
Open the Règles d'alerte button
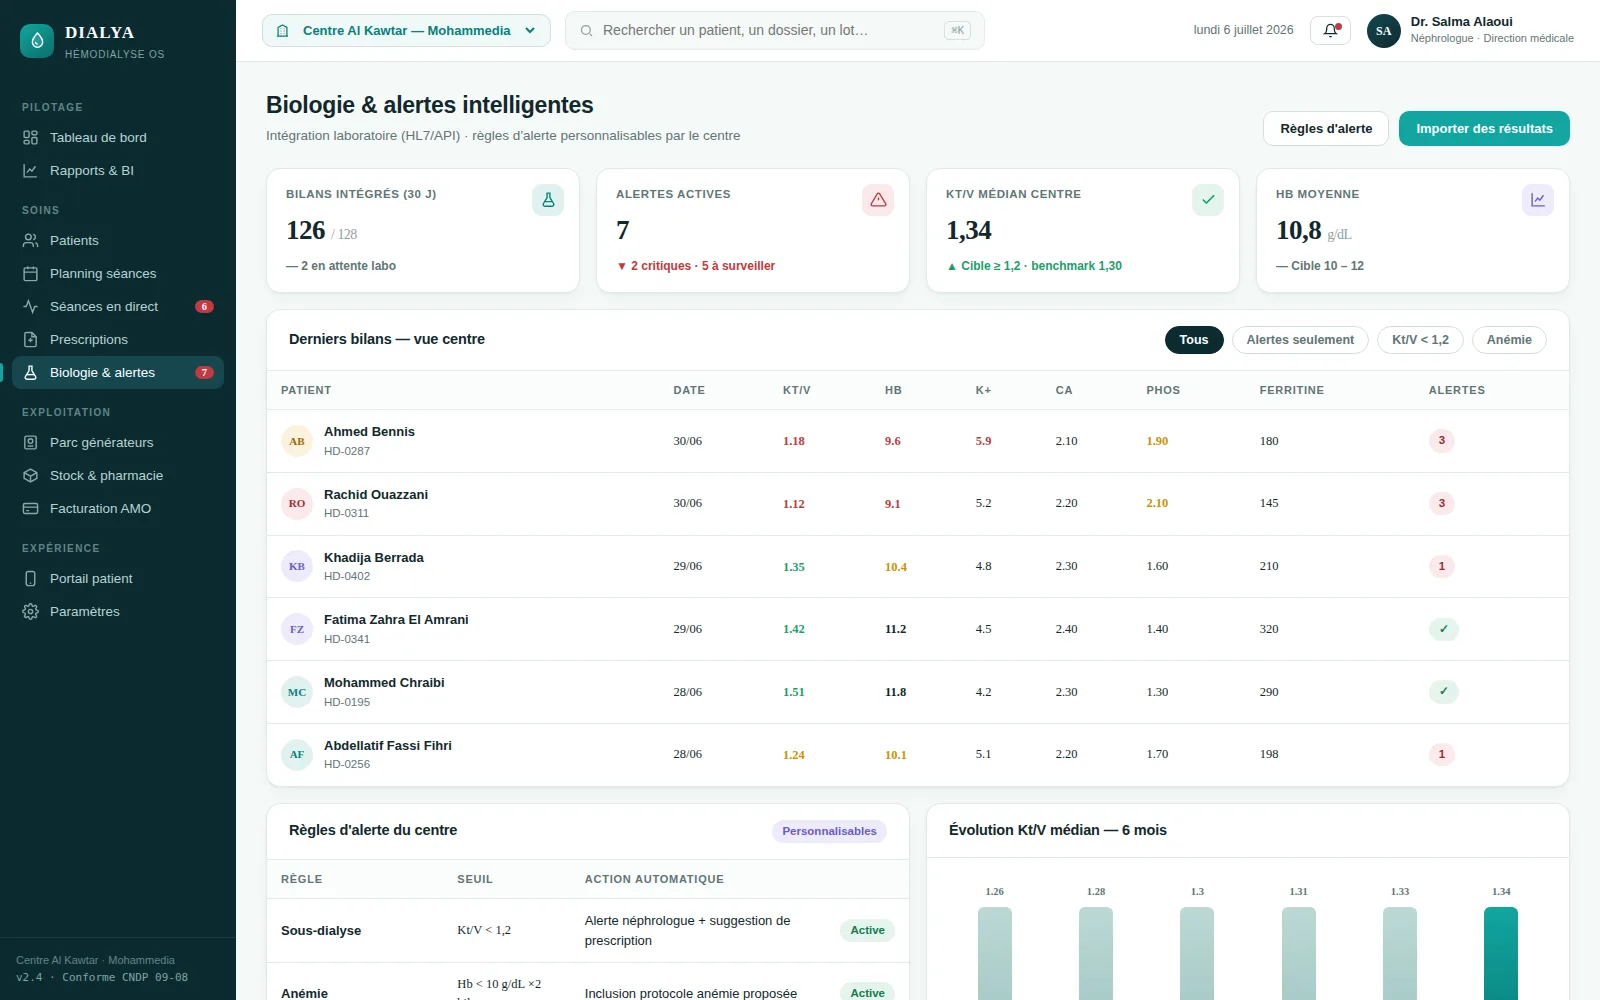point(1326,128)
